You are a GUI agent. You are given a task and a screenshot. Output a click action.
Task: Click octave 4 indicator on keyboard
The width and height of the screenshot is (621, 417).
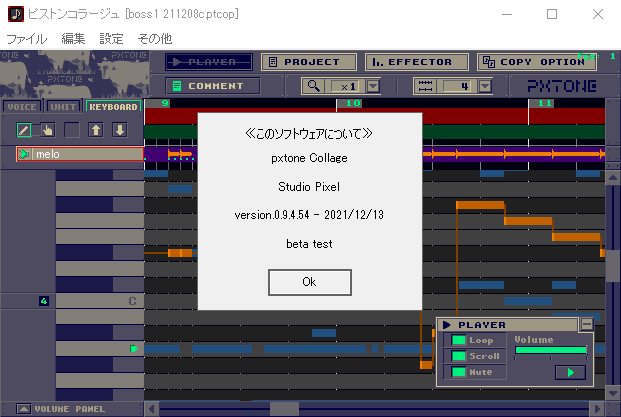(44, 301)
